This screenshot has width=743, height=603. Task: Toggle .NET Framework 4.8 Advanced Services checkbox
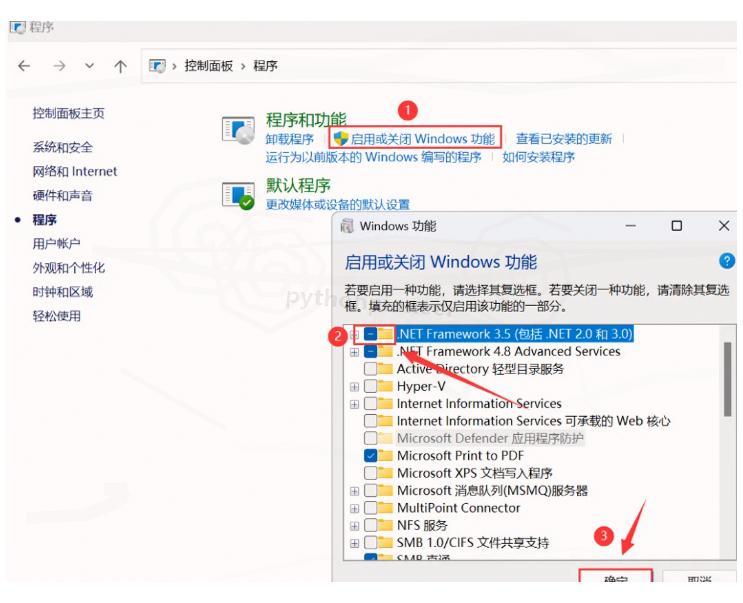click(371, 351)
